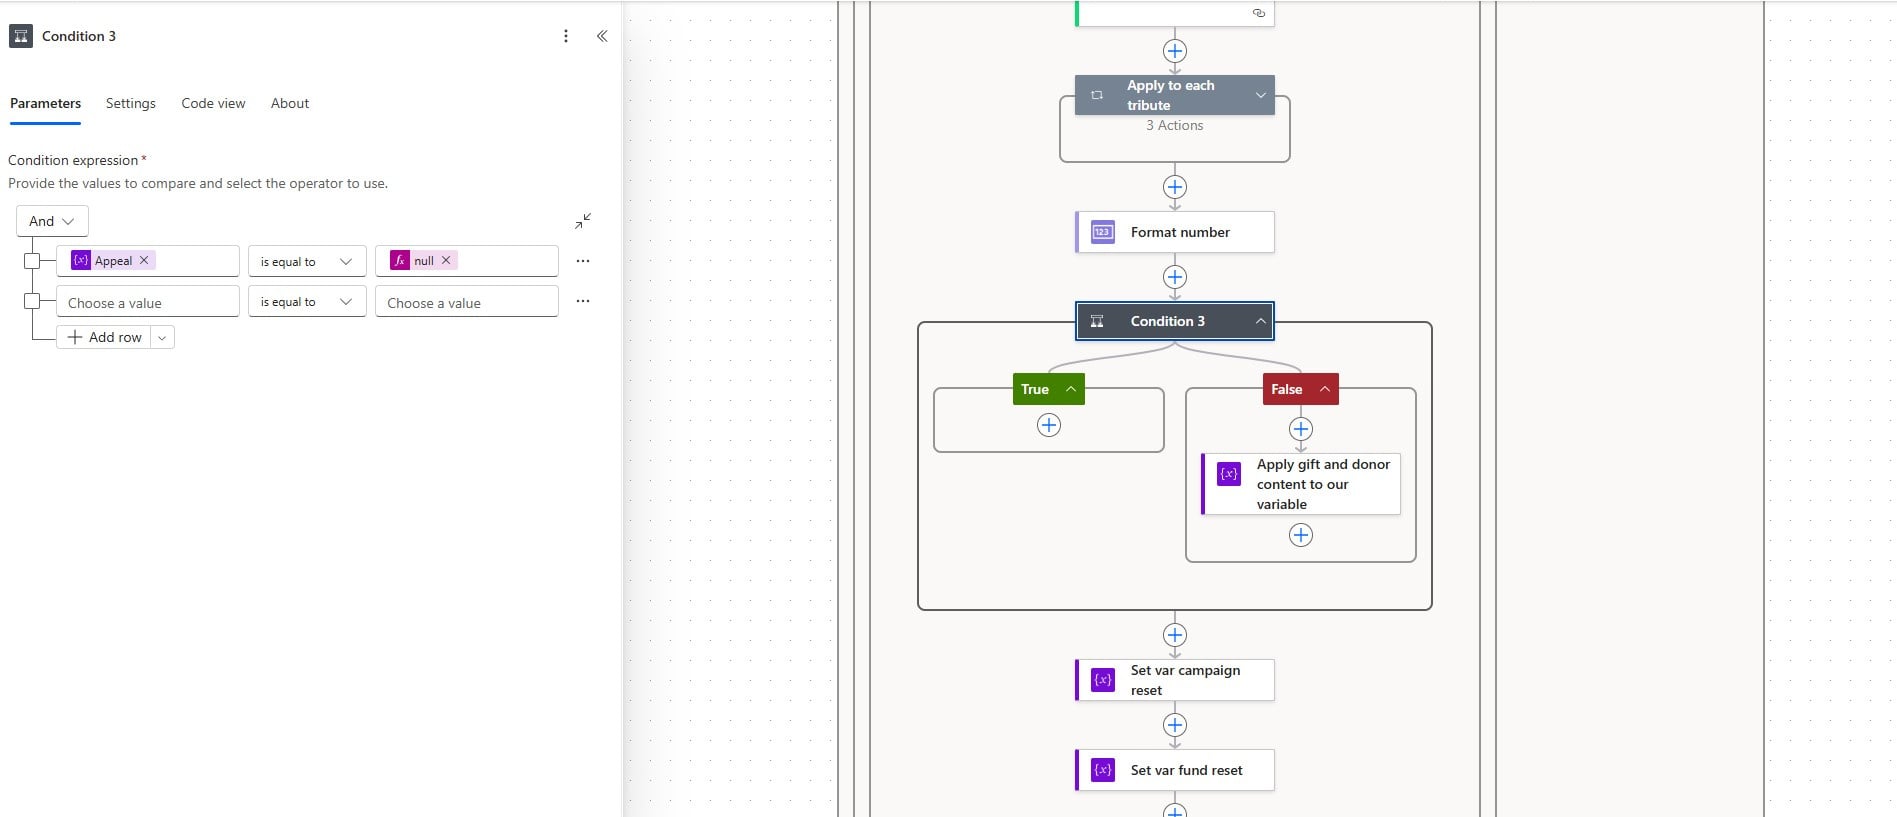Select the Apply gift and donor content action
Viewport: 1897px width, 817px height.
[1301, 484]
